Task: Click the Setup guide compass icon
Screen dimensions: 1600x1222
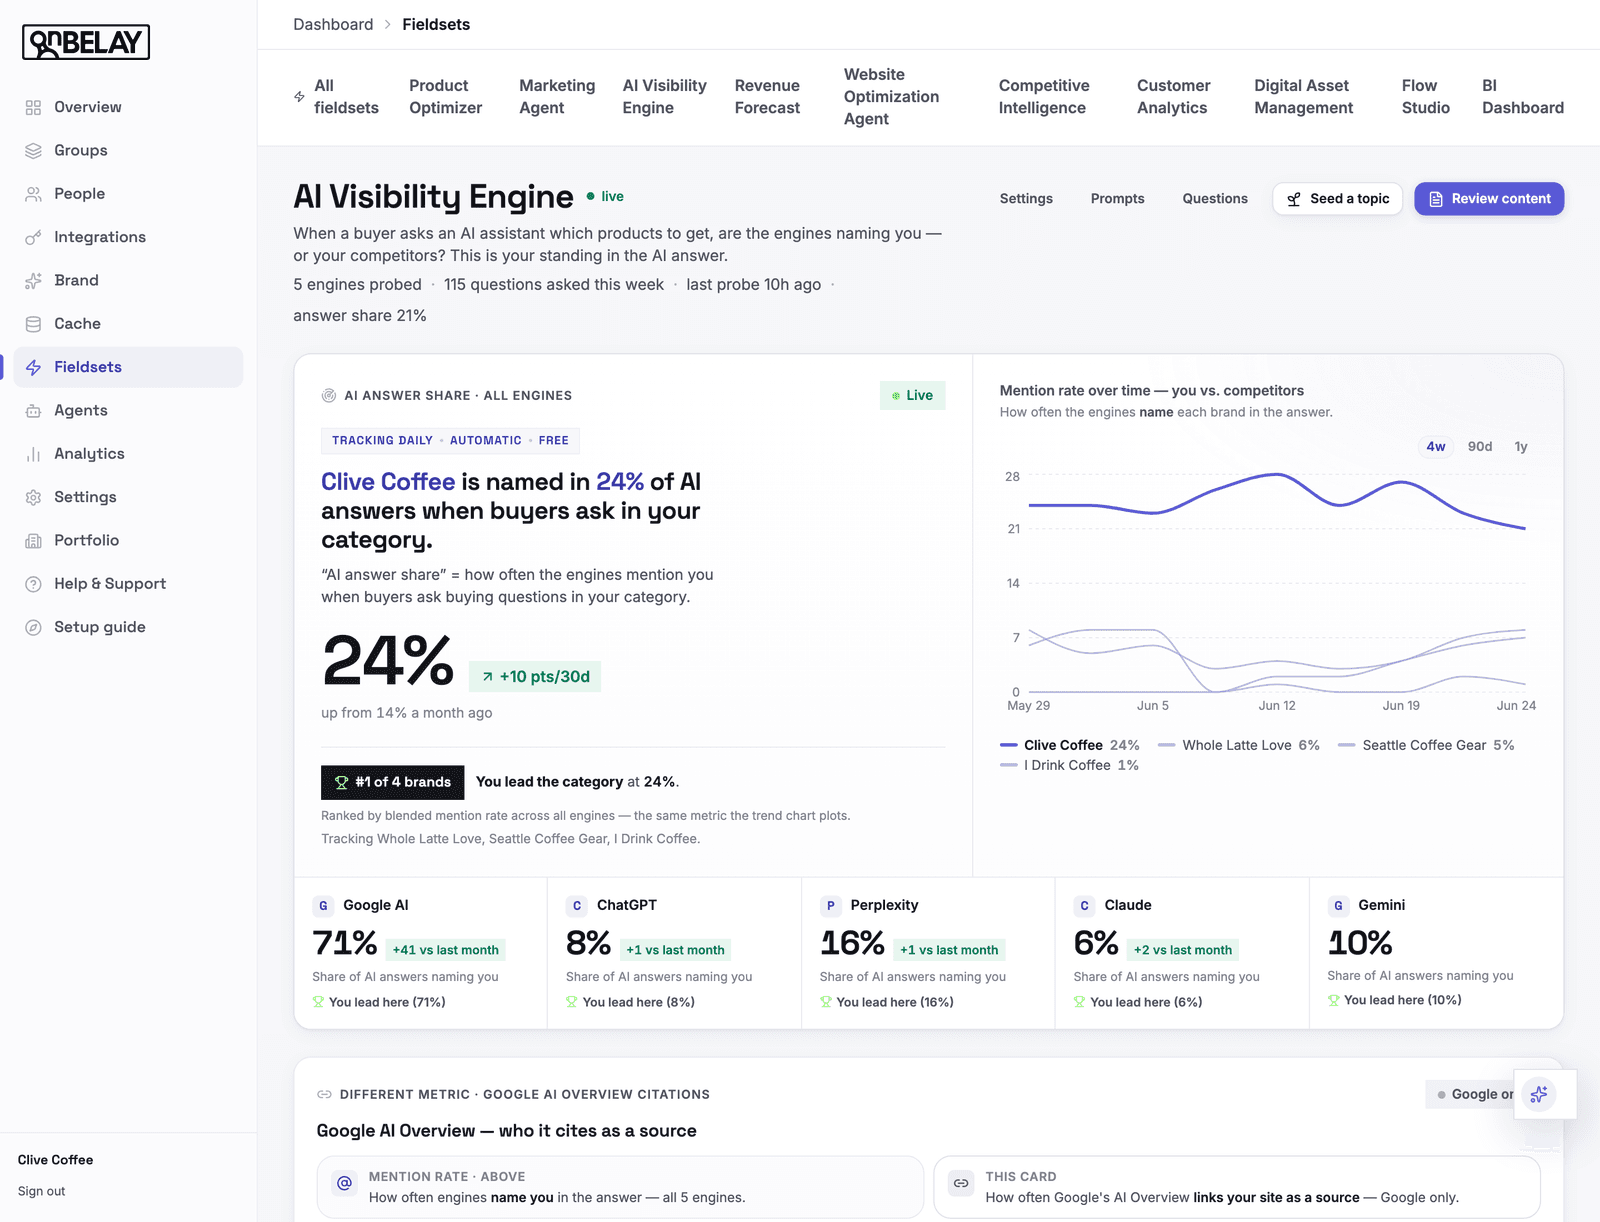Action: click(x=33, y=627)
